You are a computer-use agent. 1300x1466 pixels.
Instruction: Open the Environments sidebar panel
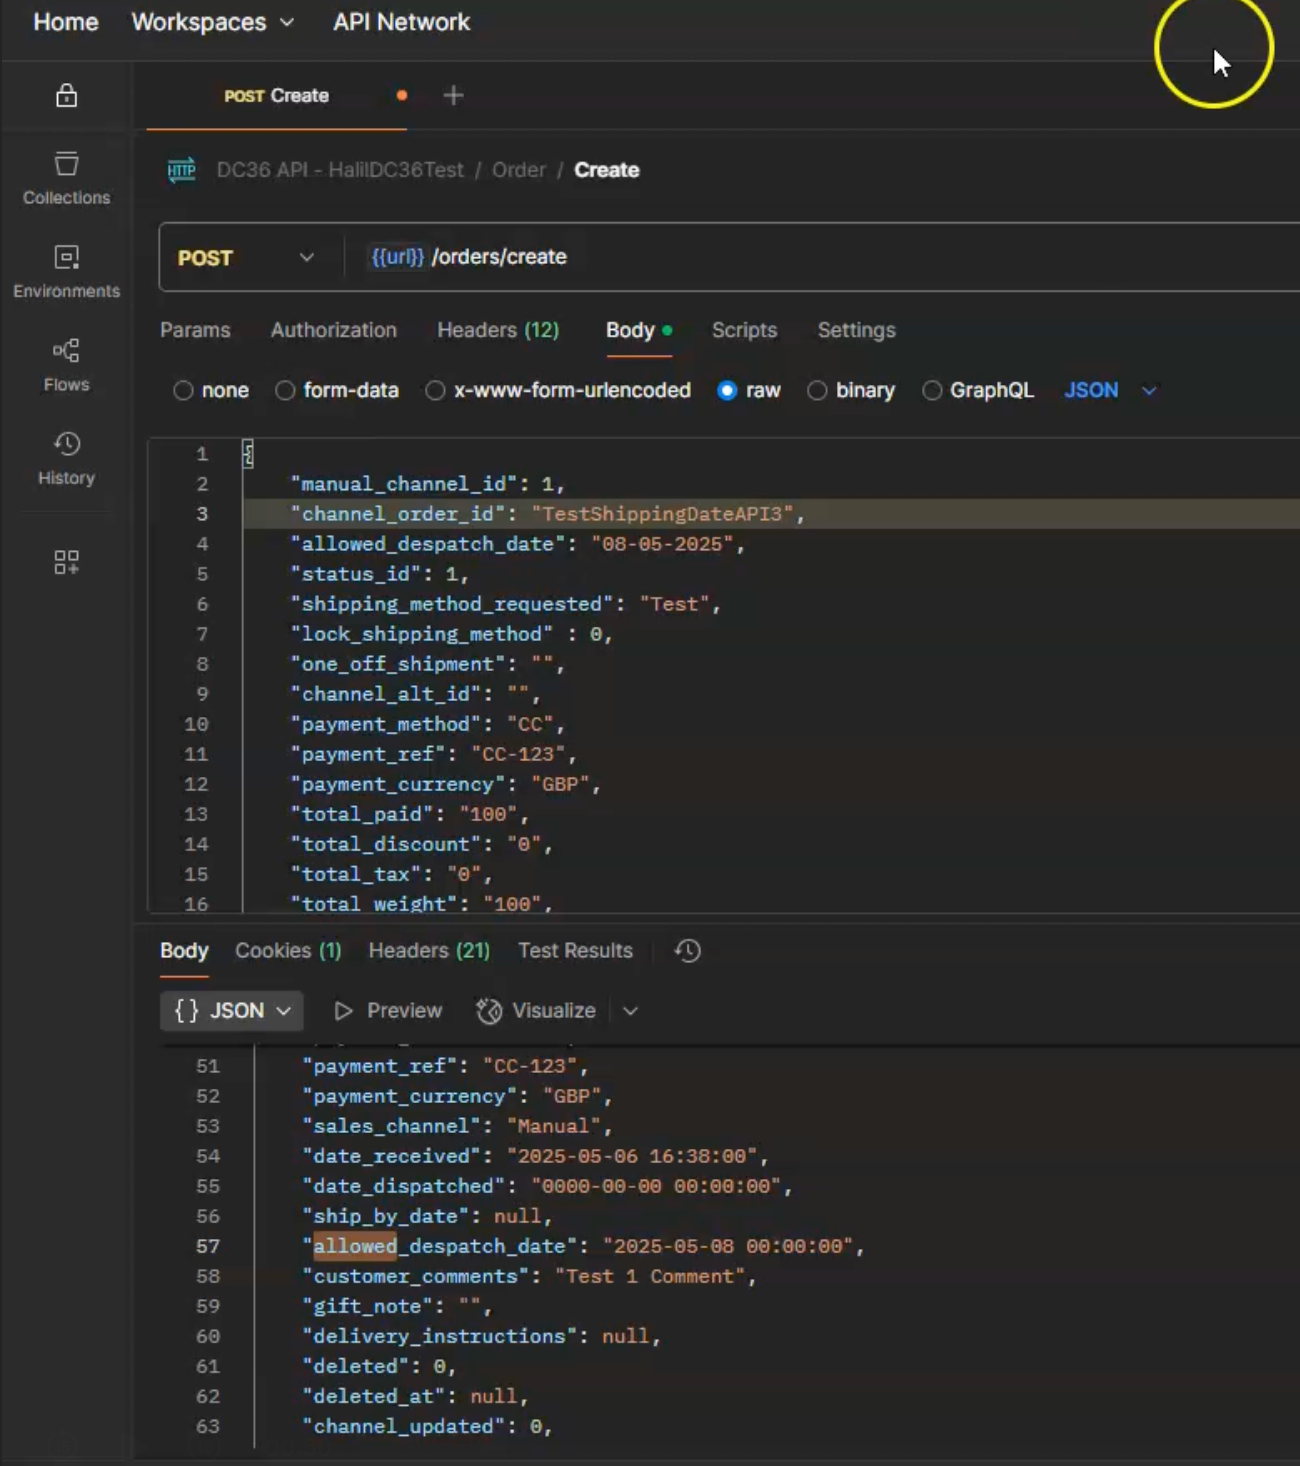tap(66, 272)
